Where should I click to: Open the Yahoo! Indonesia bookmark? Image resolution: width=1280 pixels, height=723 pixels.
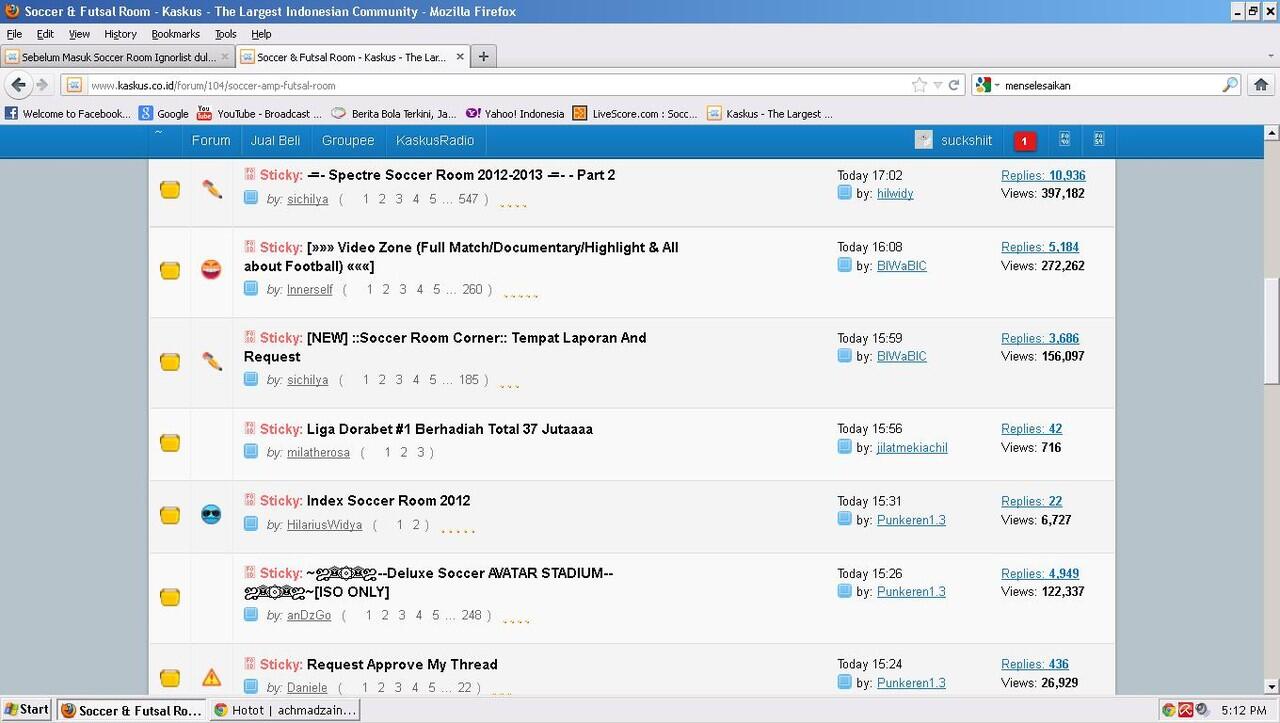coord(515,114)
